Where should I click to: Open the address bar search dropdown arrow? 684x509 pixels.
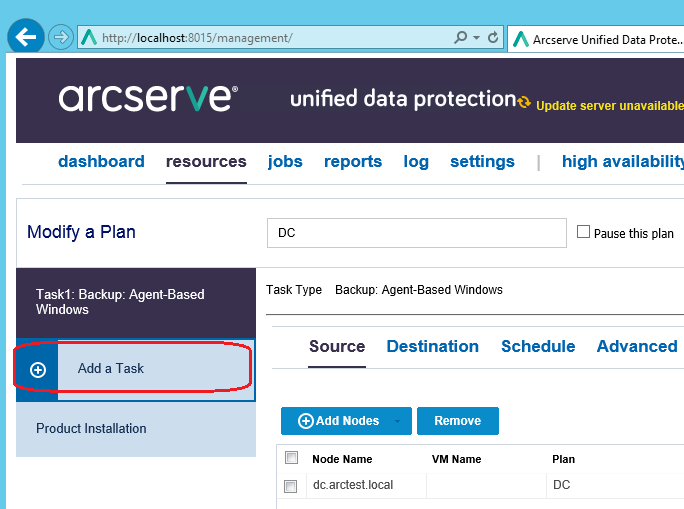tap(476, 38)
